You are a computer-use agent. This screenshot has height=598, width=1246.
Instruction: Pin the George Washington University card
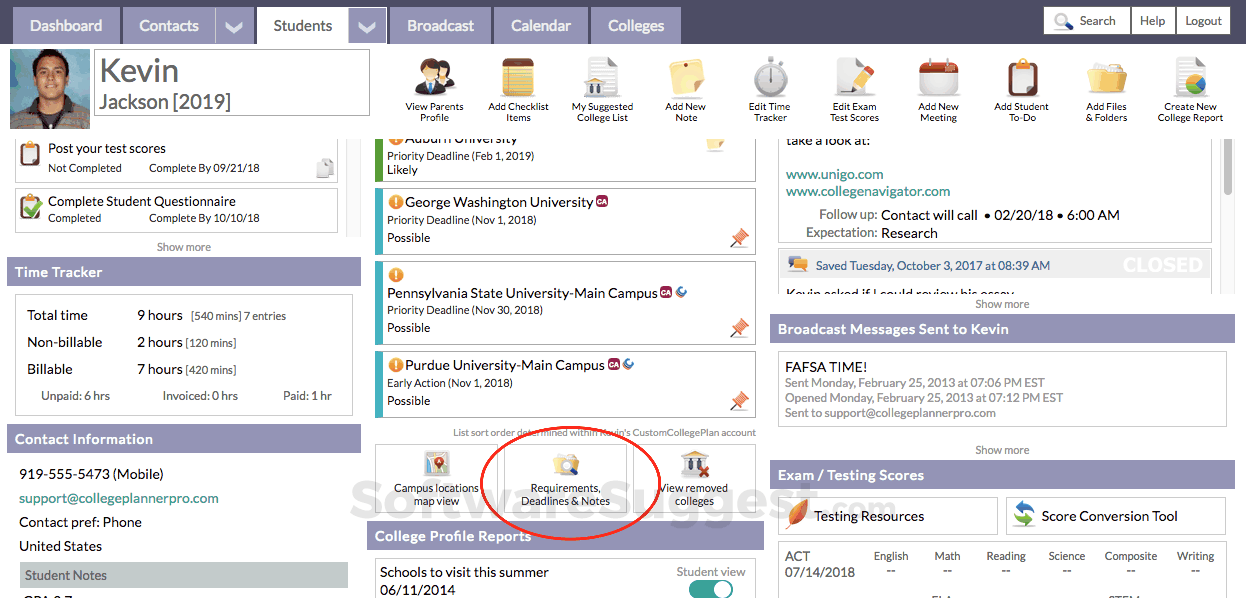[x=739, y=238]
